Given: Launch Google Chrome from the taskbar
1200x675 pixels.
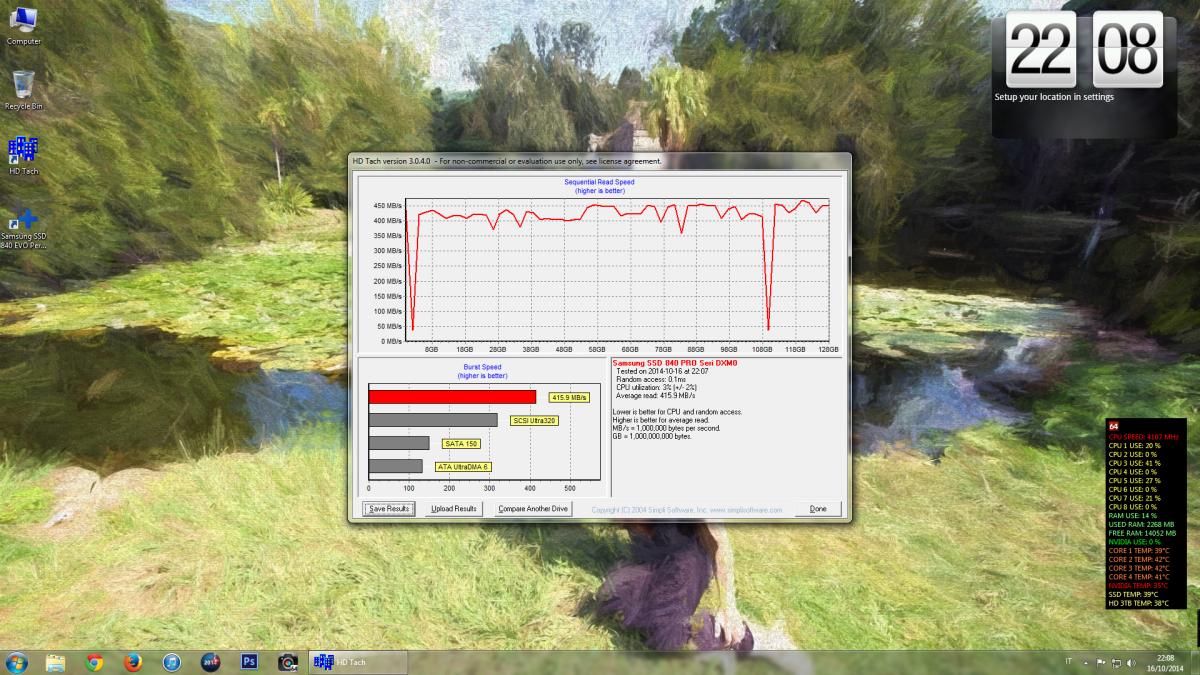Looking at the screenshot, I should click(95, 662).
